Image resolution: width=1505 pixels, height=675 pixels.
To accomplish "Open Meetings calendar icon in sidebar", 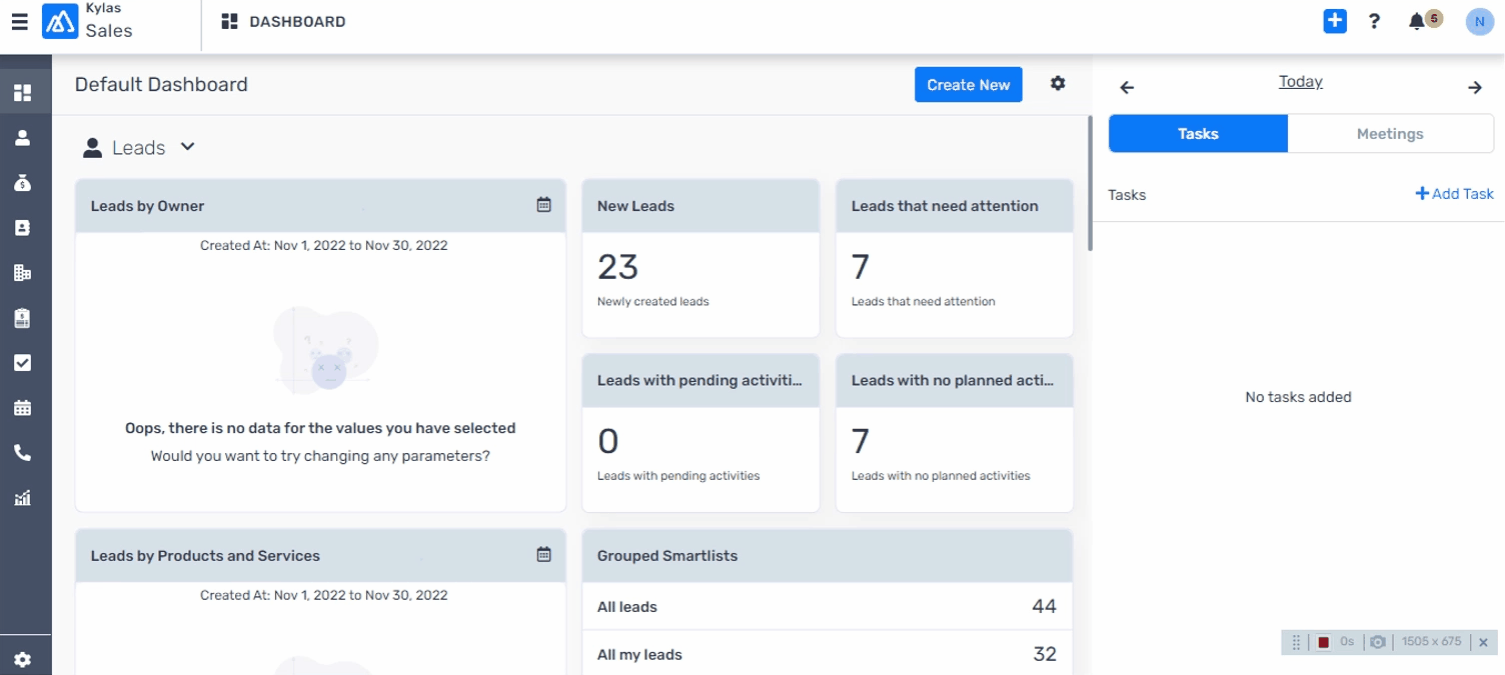I will pyautogui.click(x=22, y=408).
